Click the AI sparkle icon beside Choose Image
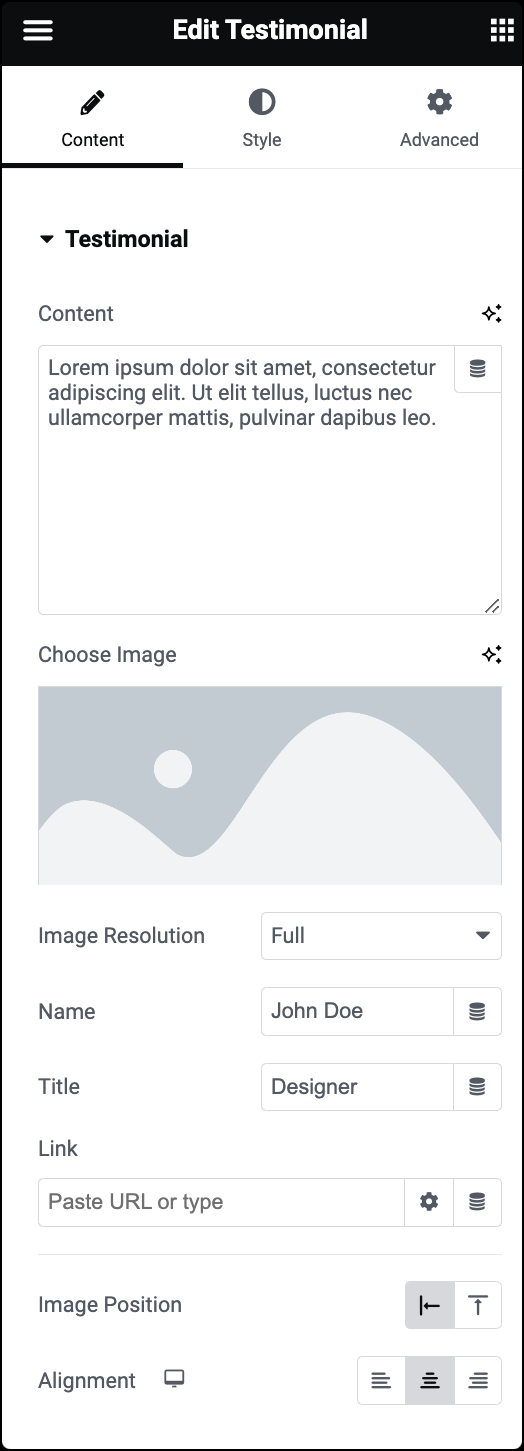The width and height of the screenshot is (524, 1451). tap(491, 655)
